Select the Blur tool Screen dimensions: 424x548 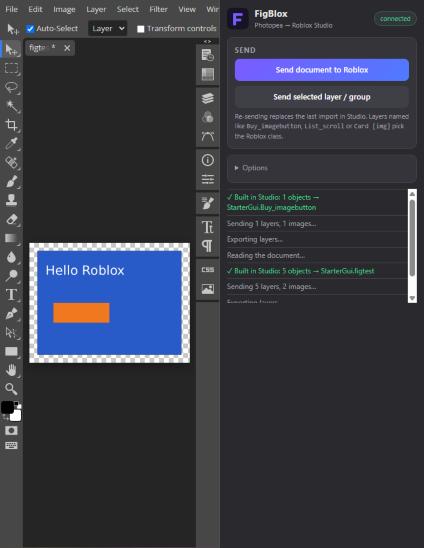point(11,257)
